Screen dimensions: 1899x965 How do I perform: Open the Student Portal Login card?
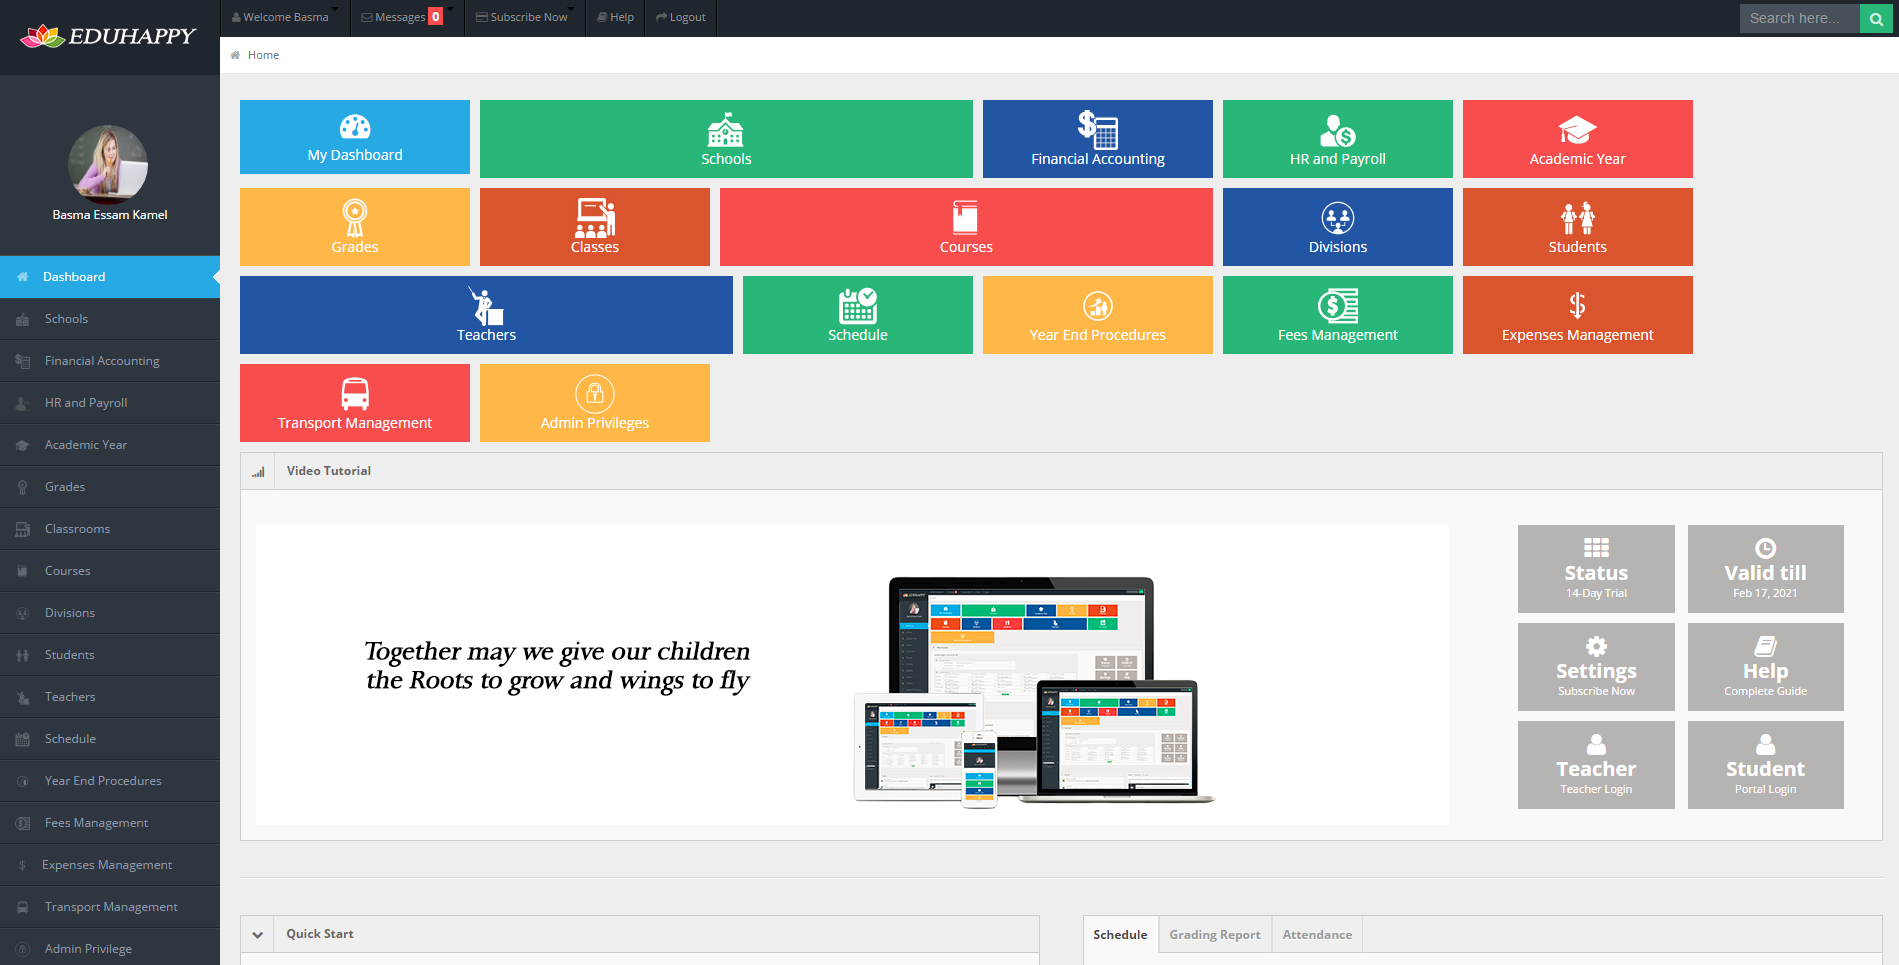(x=1766, y=765)
